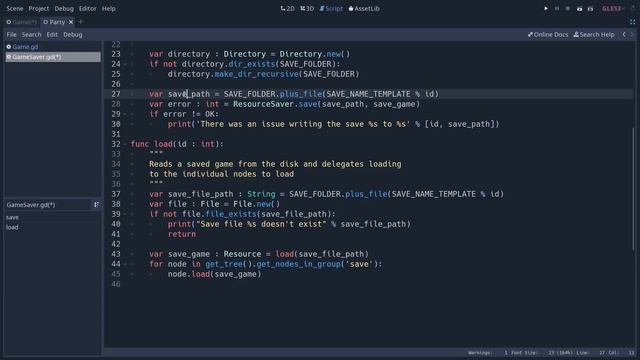Click 'file_exists' on line 39
Screen dimensions: 640x360
click(x=231, y=214)
